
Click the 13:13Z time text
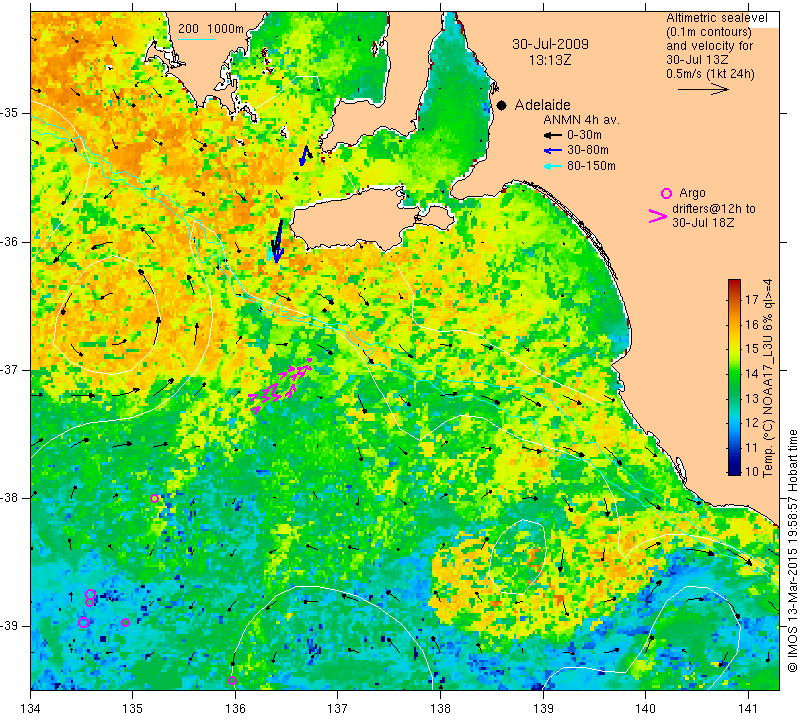(x=549, y=60)
